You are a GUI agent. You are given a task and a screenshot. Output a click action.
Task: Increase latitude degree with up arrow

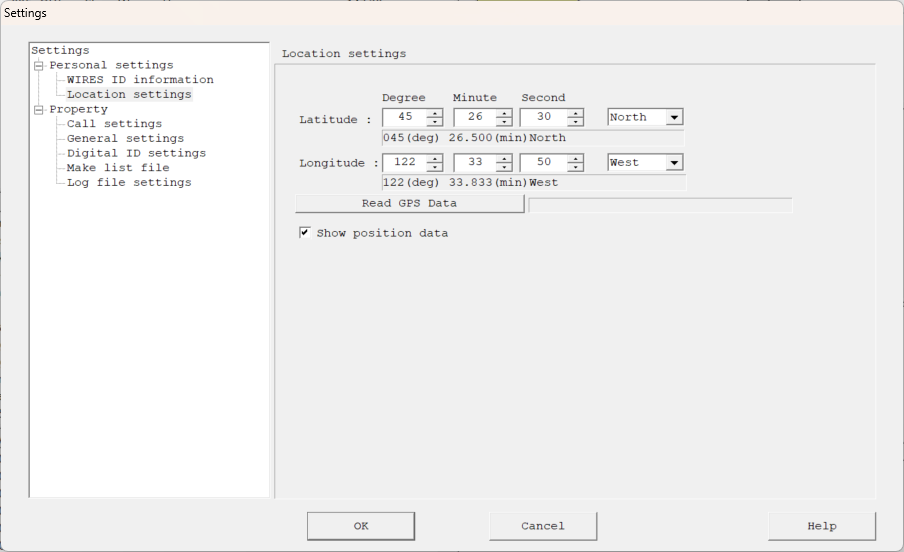(x=435, y=113)
